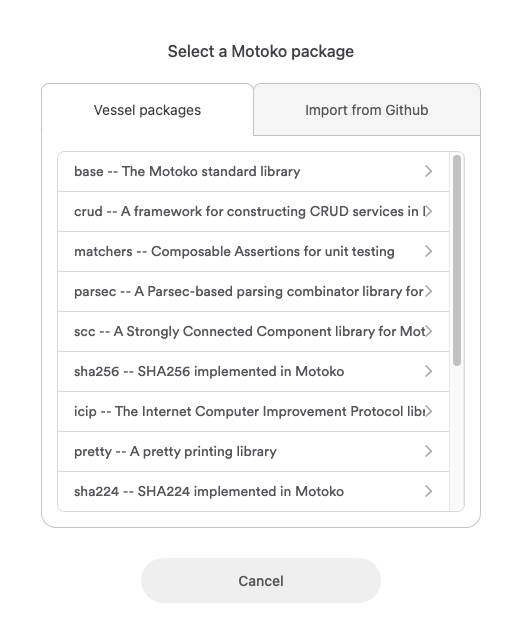Choose the crud framework package
Screen dimensions: 522x634
(x=254, y=211)
